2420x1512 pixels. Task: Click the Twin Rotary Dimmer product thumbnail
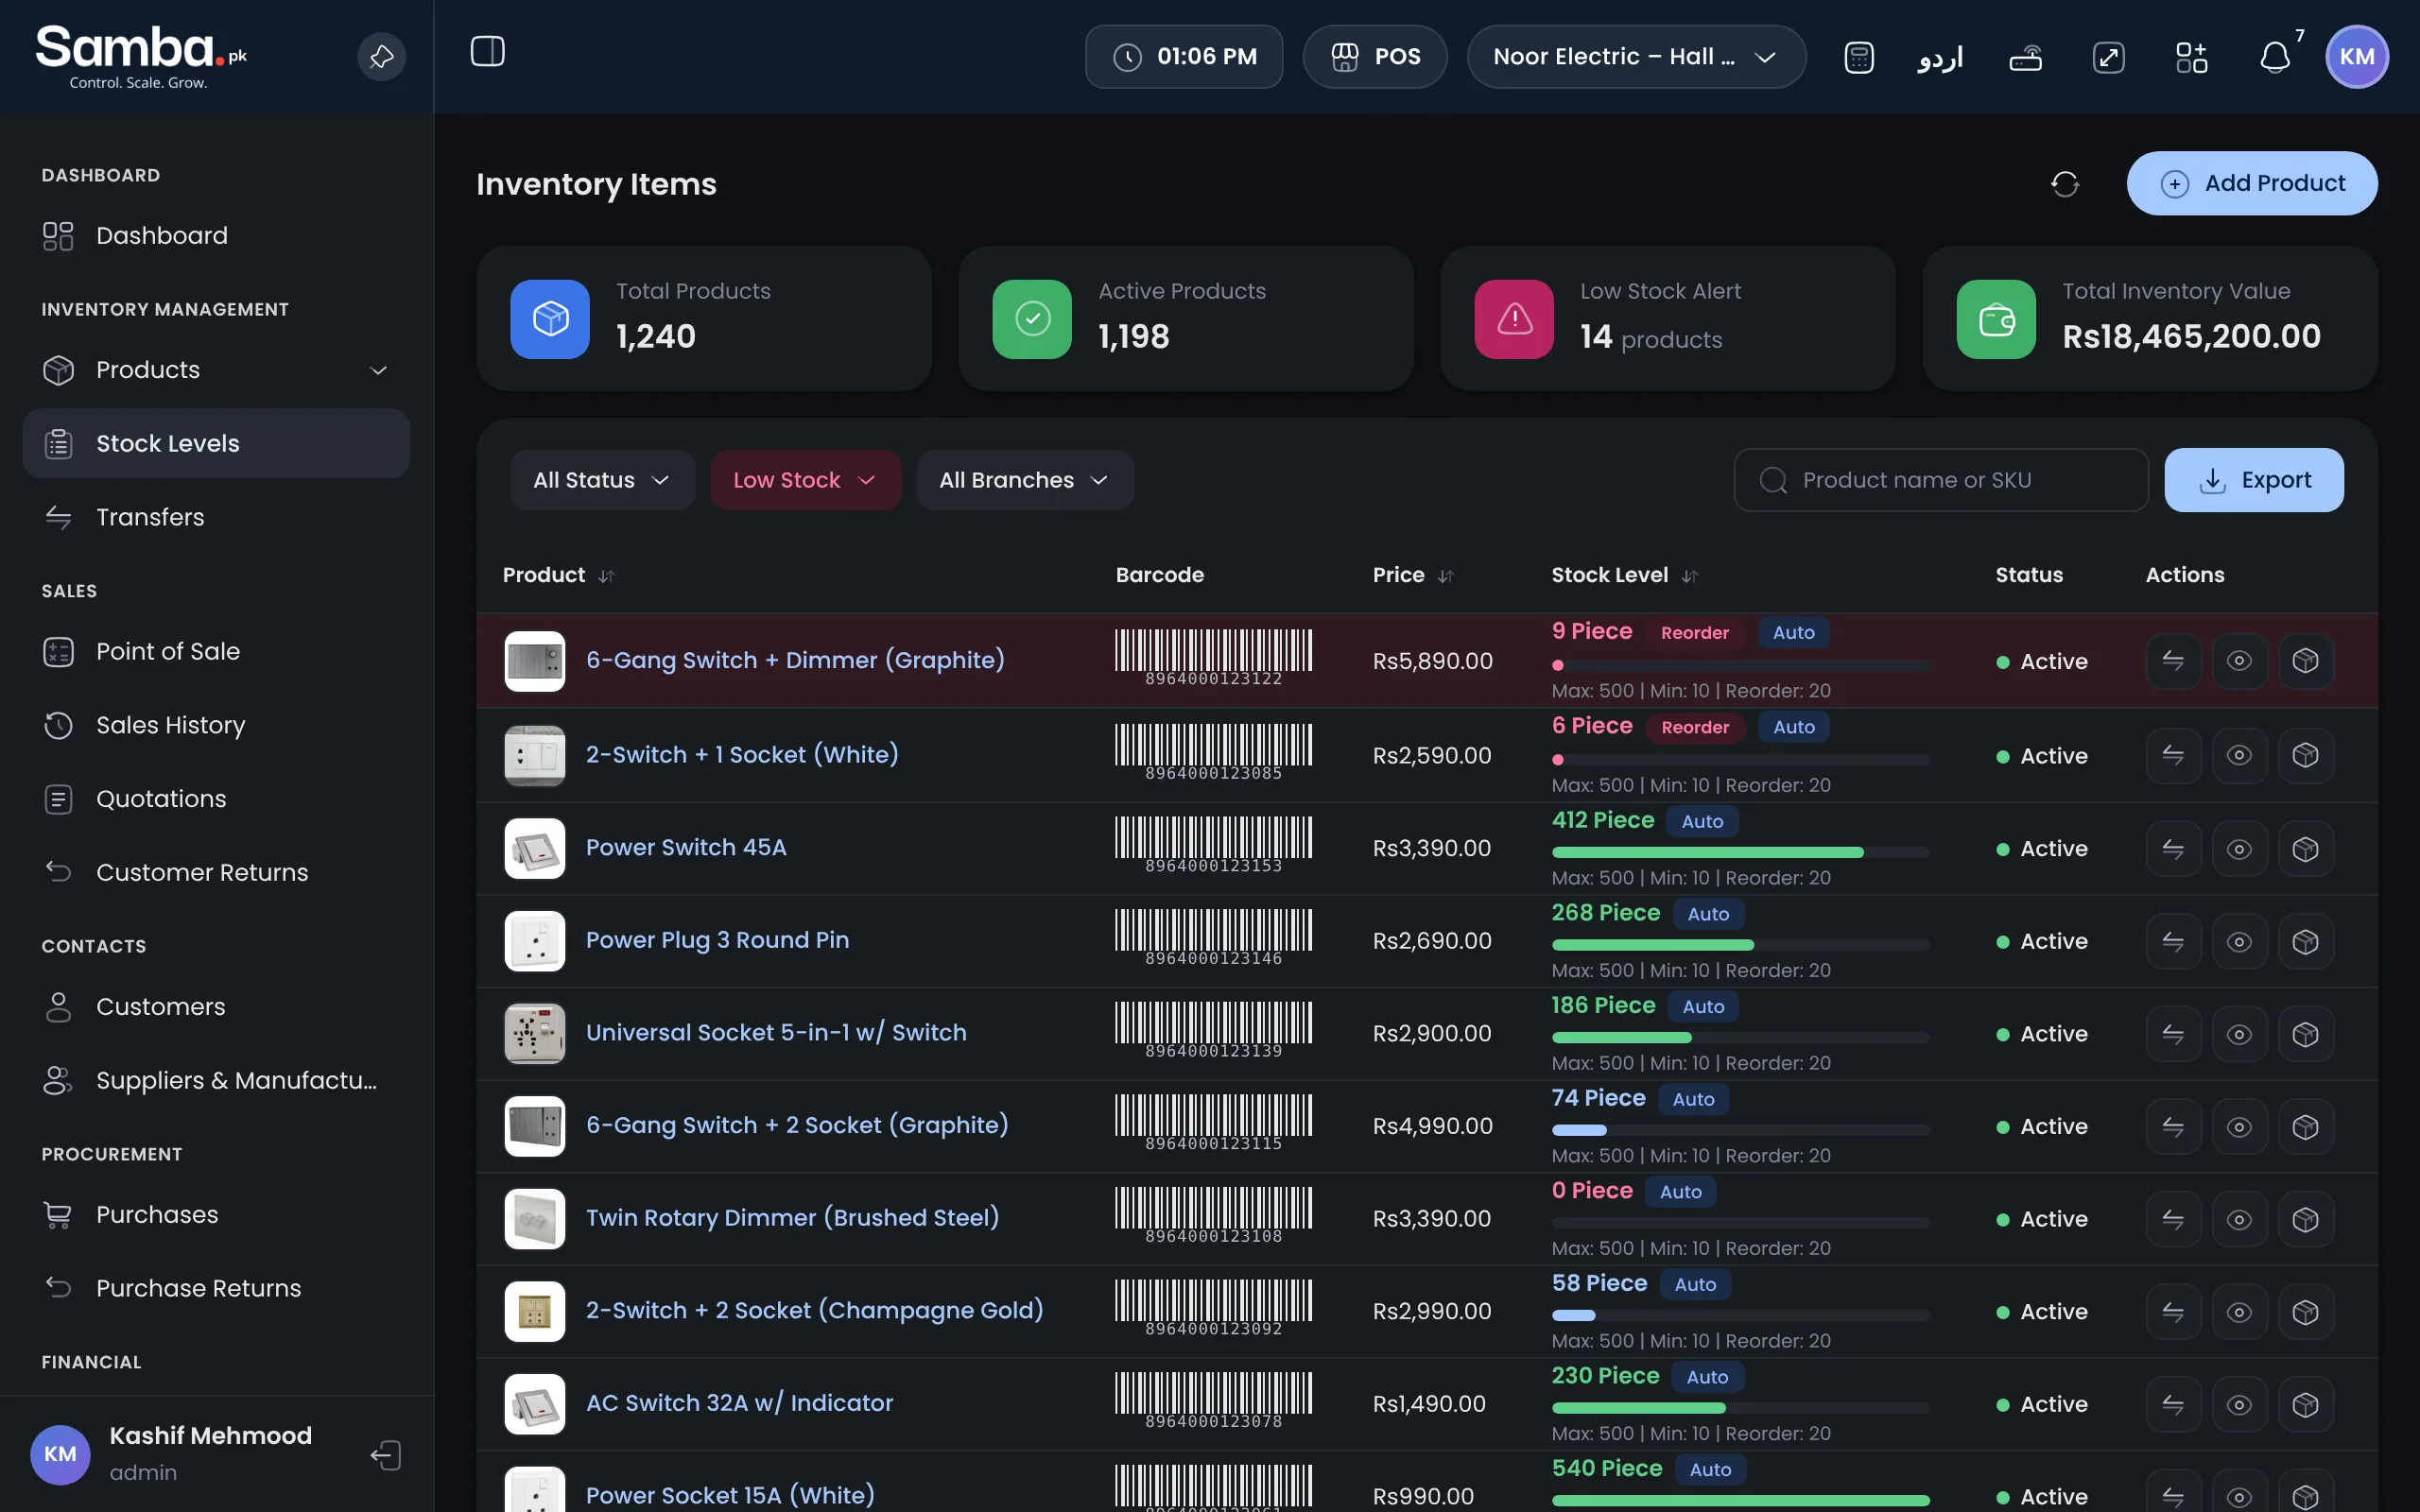pos(534,1219)
